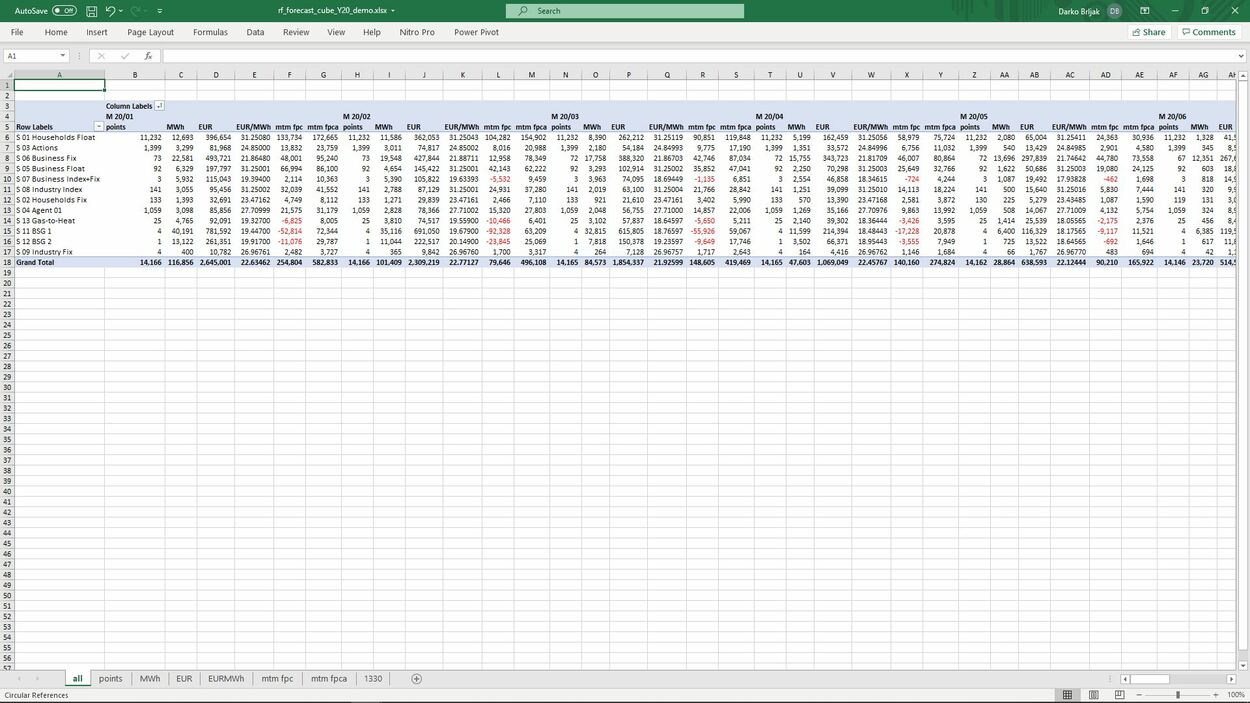Open the Column Labels filter dropdown

coord(160,106)
